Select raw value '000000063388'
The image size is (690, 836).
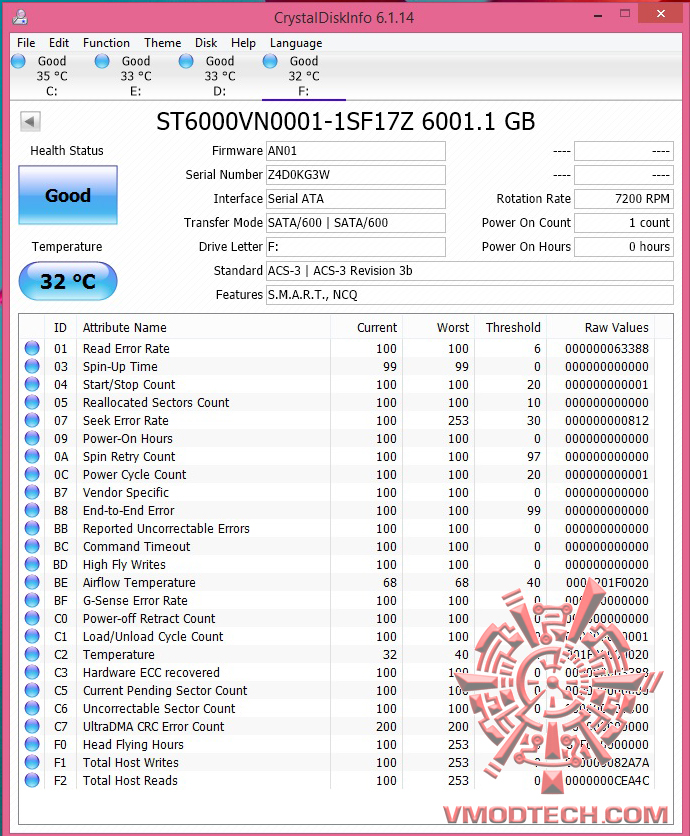click(607, 349)
